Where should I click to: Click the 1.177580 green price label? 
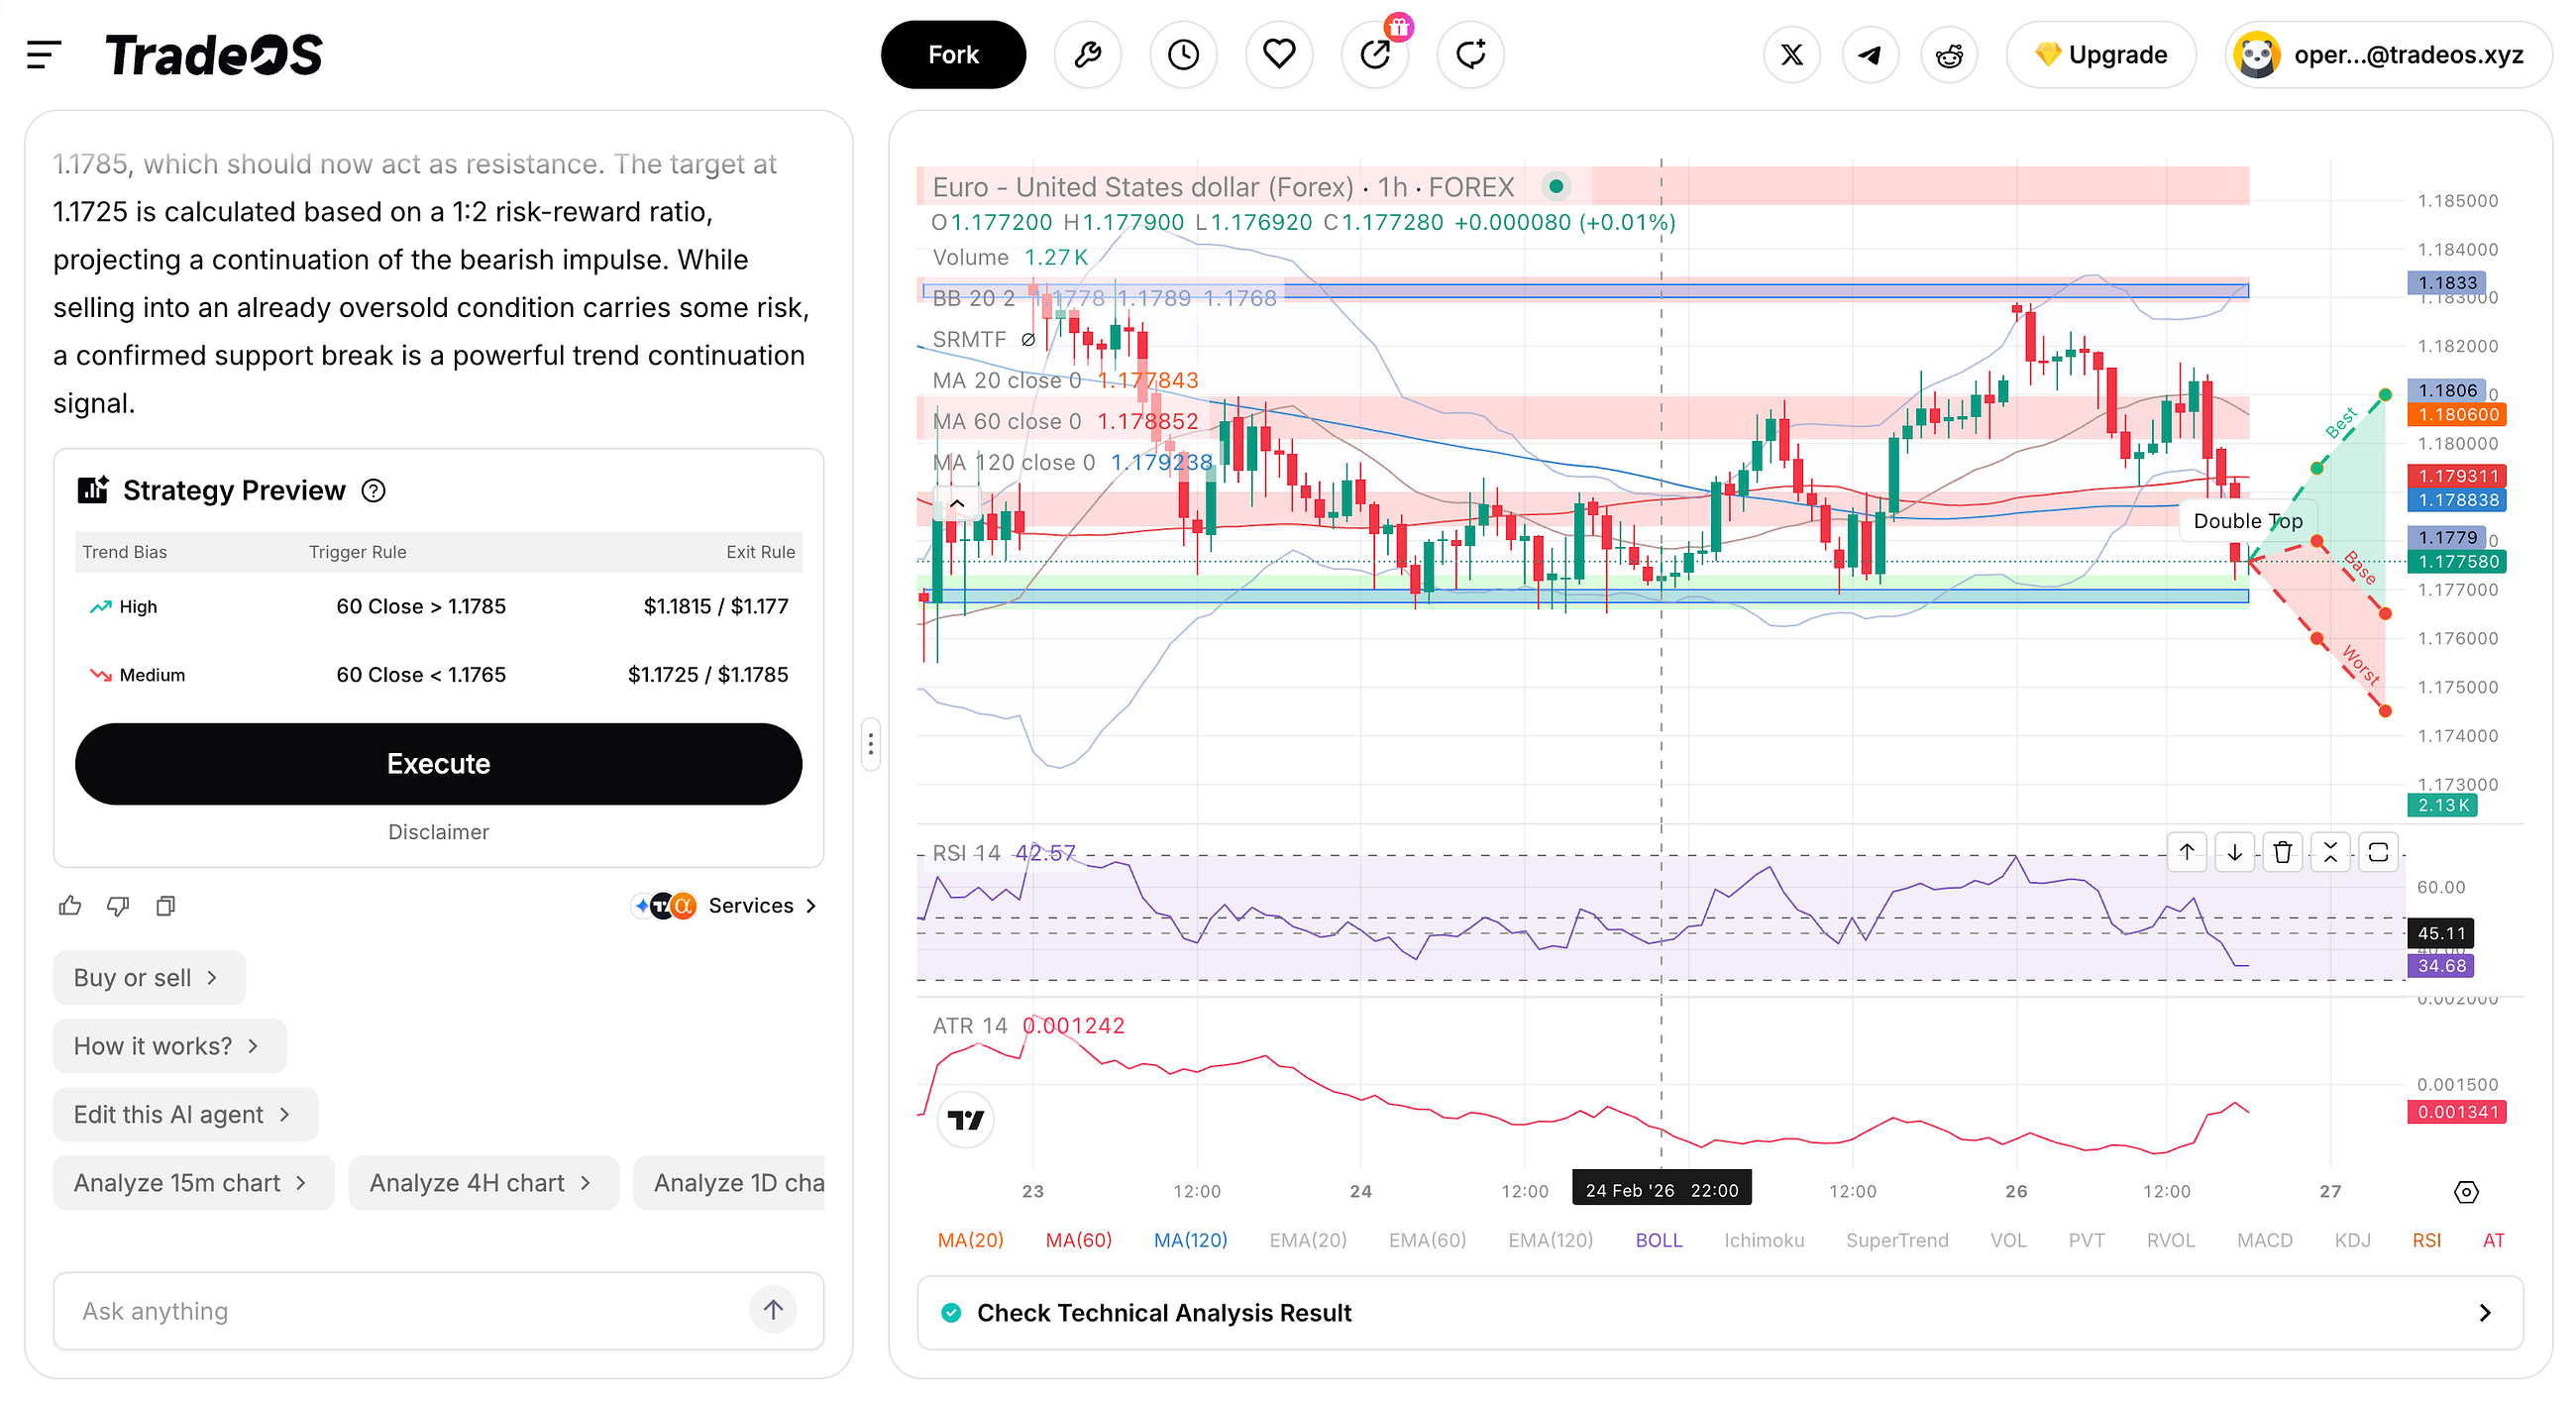[x=2458, y=562]
